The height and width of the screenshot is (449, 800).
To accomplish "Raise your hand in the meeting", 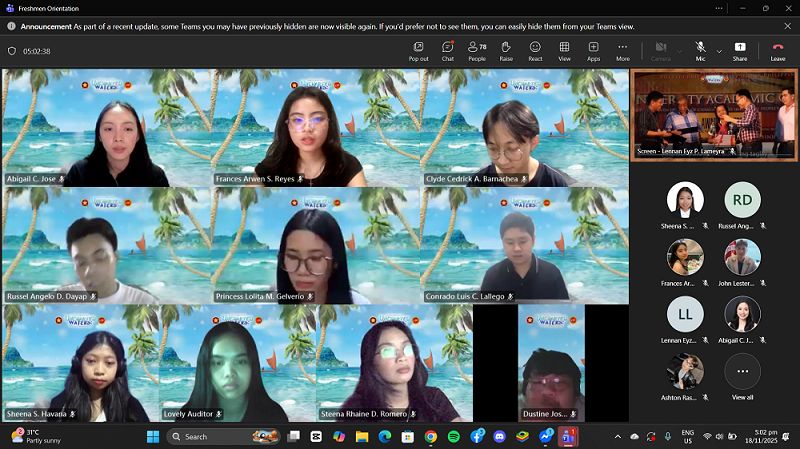I will (506, 50).
